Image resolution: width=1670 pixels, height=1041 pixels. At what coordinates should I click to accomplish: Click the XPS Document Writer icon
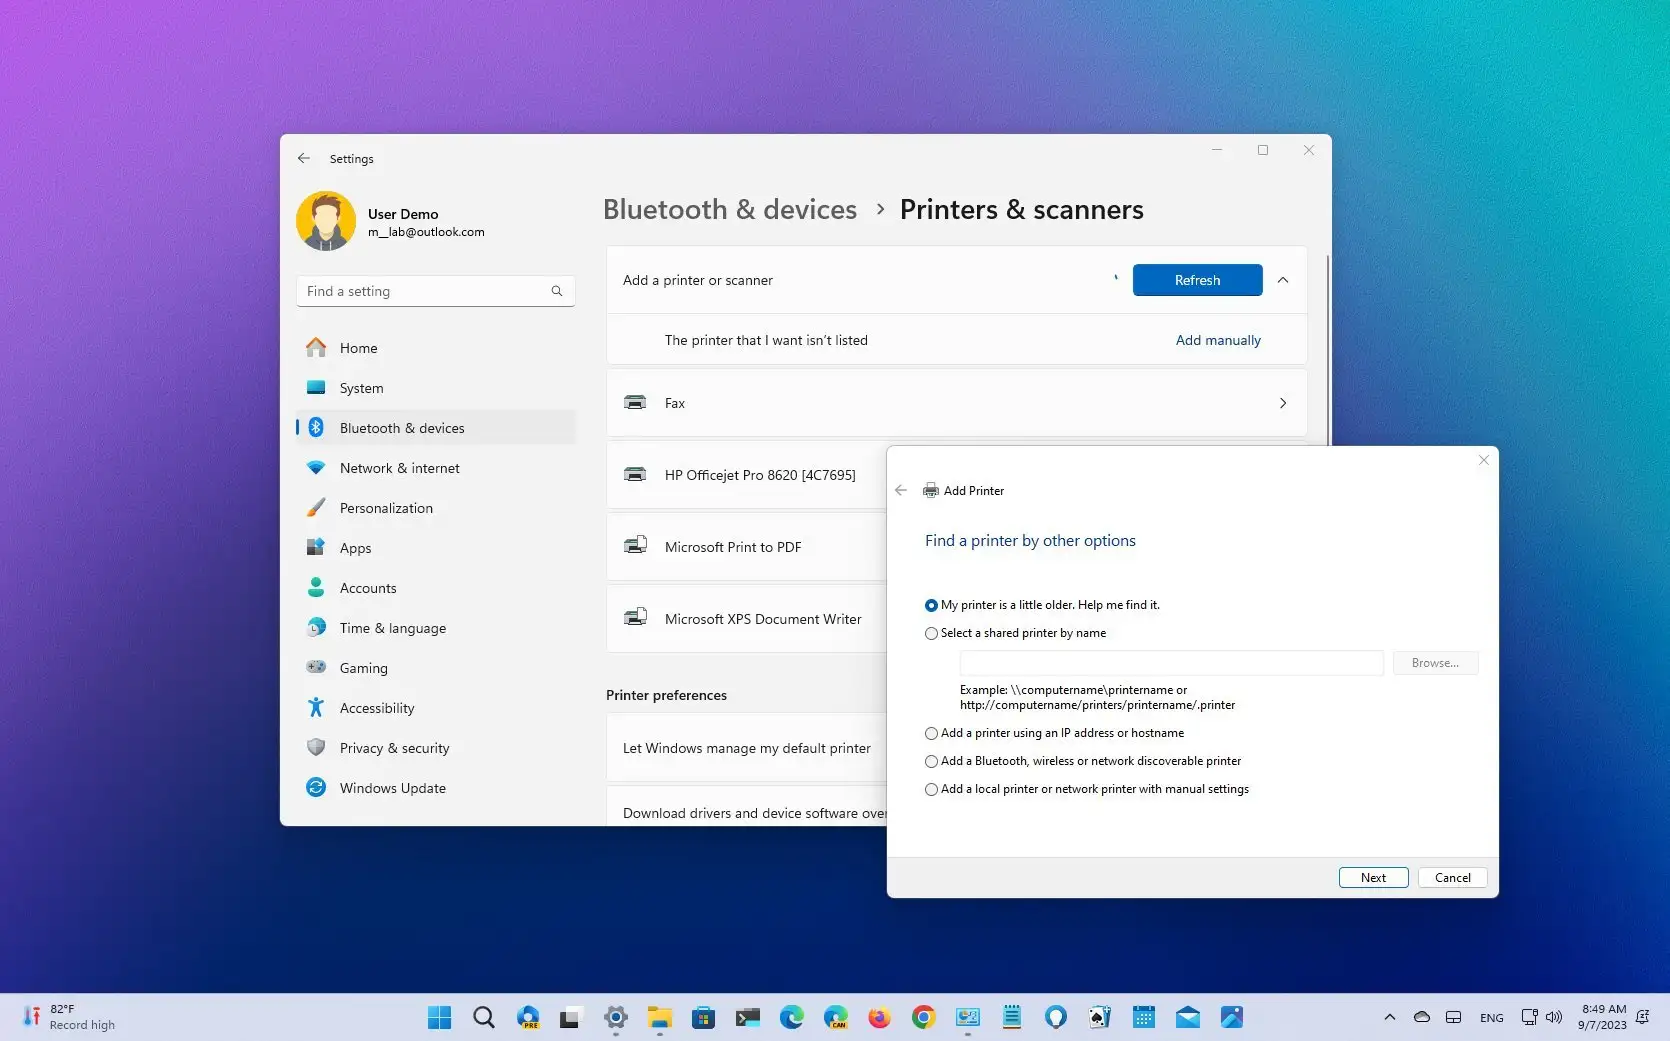(x=635, y=618)
